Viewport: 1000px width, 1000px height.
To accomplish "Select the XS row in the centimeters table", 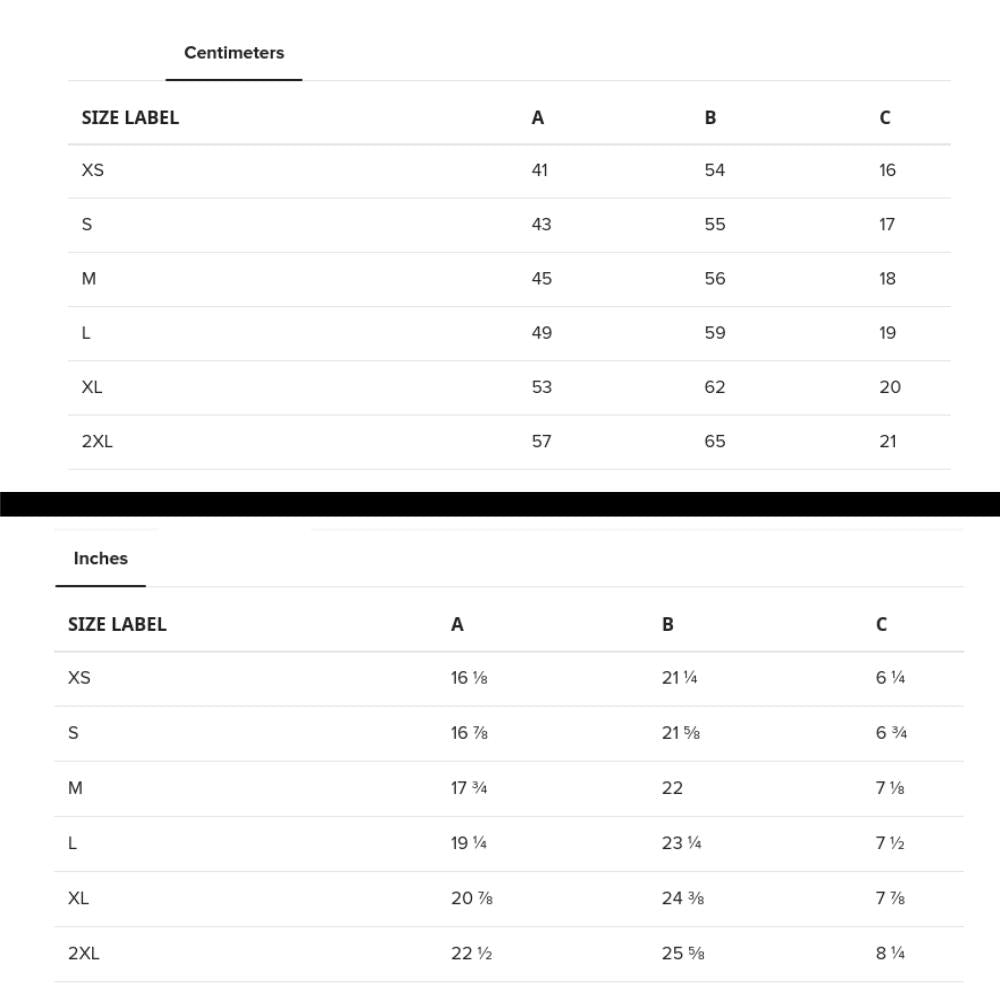I will point(509,171).
